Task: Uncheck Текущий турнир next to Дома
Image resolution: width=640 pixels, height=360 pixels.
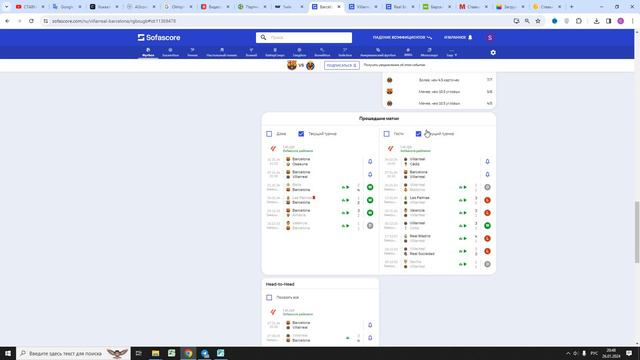Action: (x=301, y=134)
